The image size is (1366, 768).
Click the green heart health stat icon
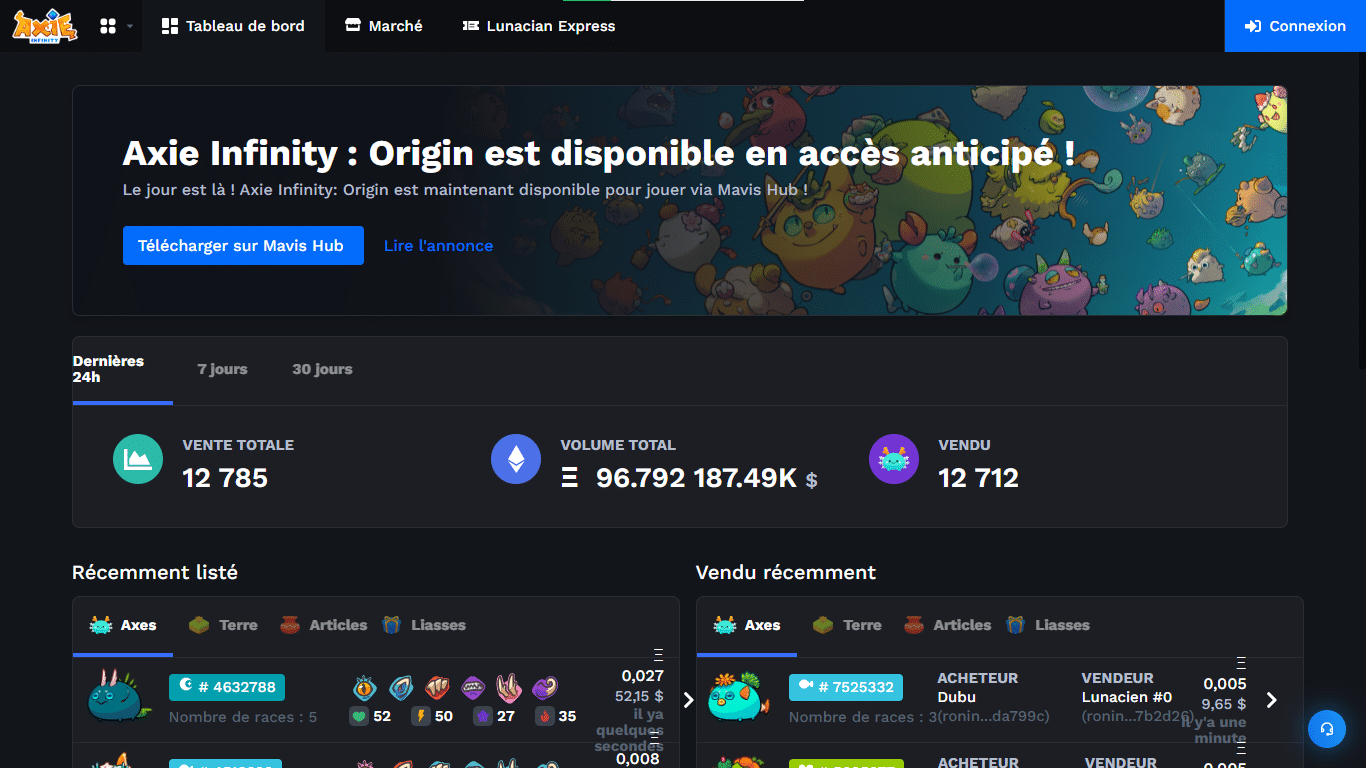click(359, 716)
